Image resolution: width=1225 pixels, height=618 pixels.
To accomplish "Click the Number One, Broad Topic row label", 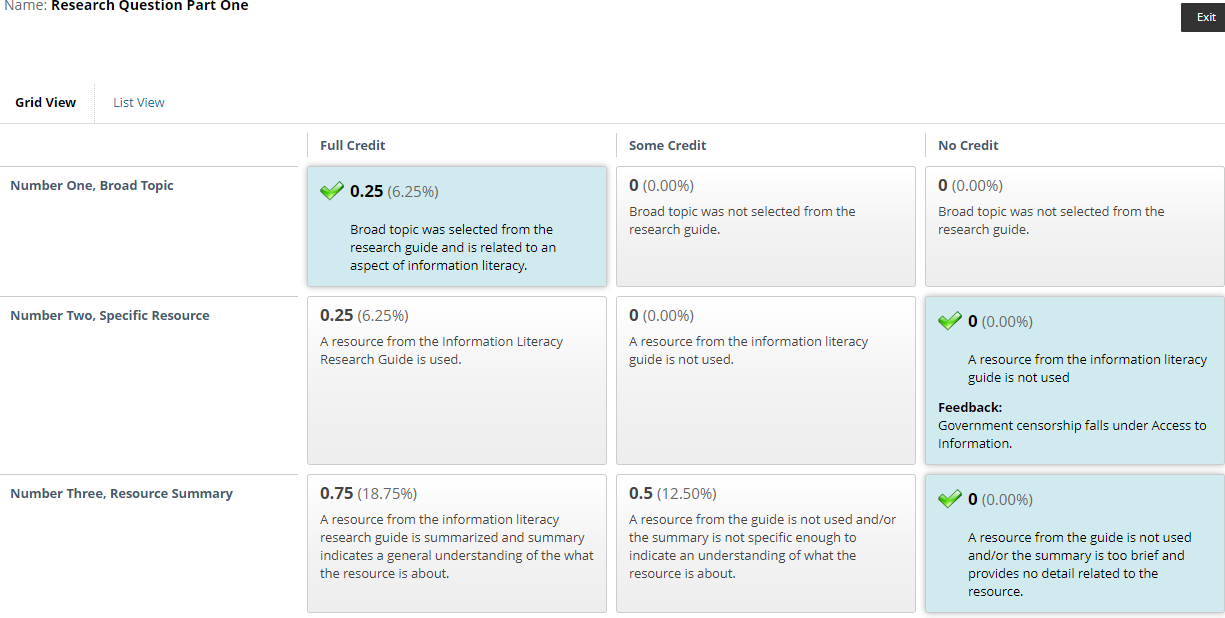I will (92, 185).
